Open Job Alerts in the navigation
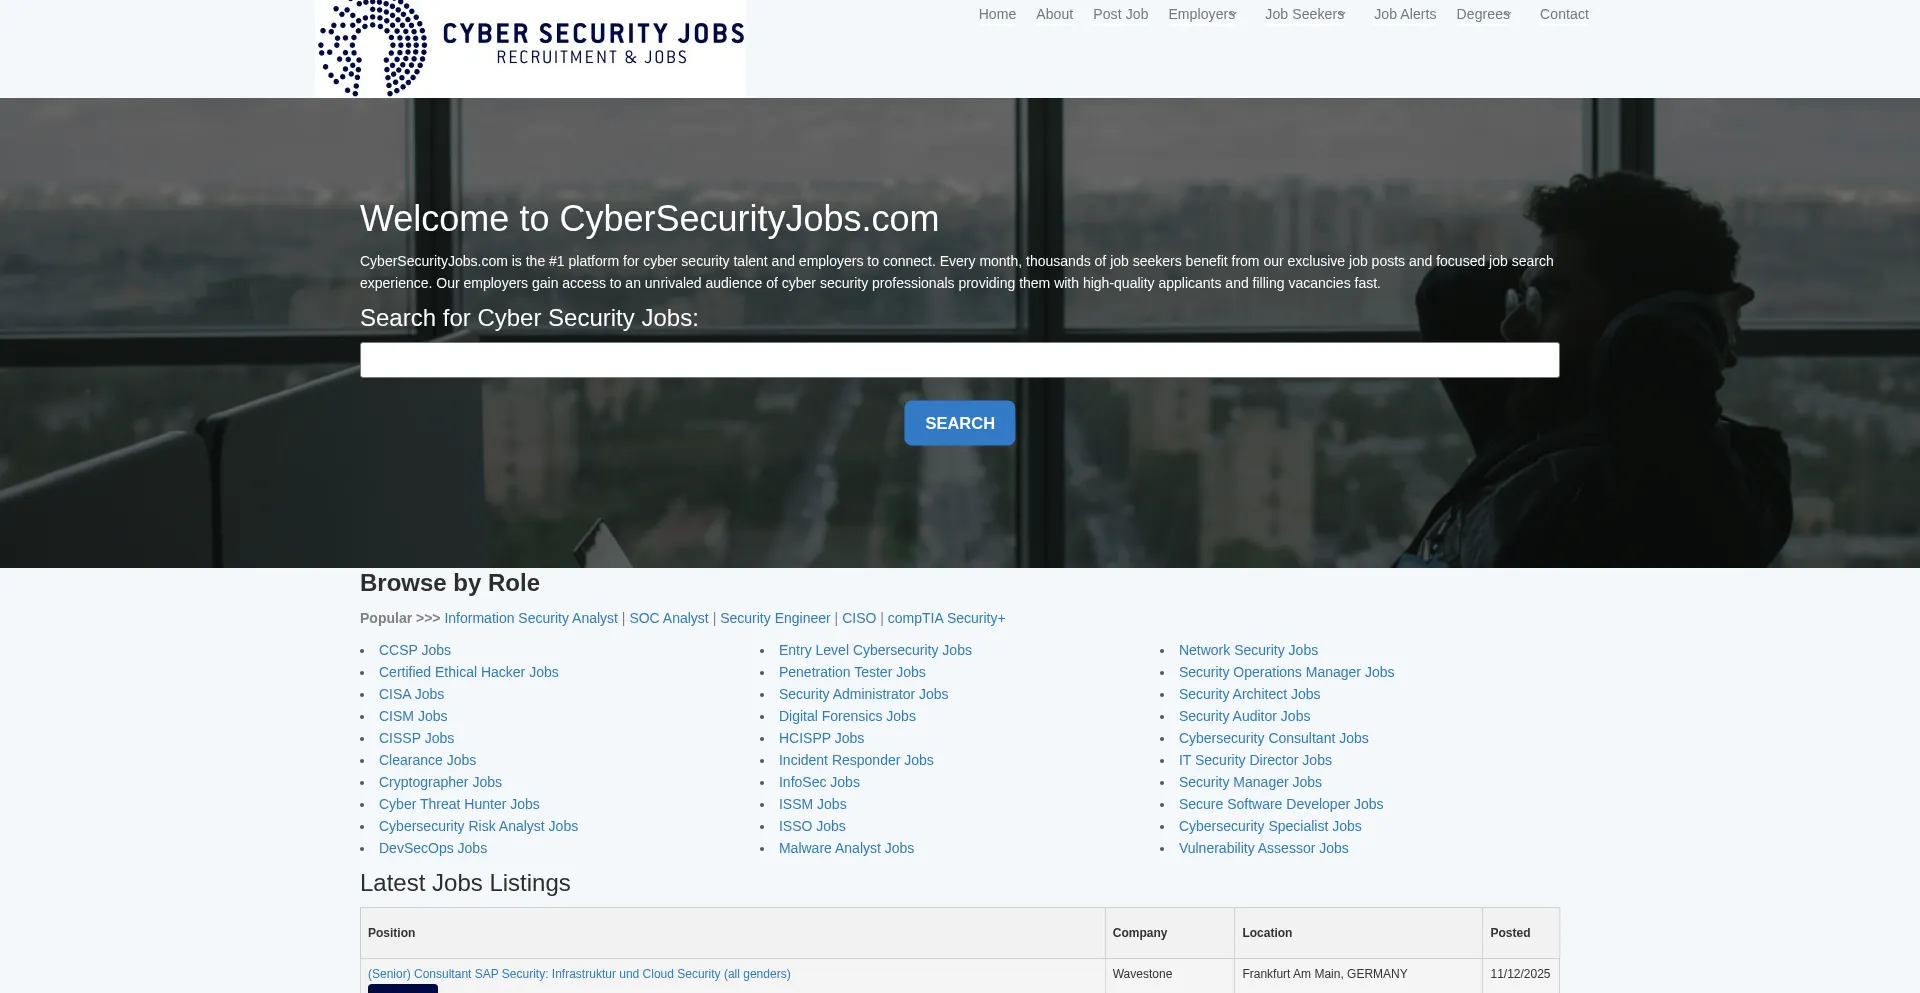This screenshot has width=1920, height=993. pos(1405,14)
